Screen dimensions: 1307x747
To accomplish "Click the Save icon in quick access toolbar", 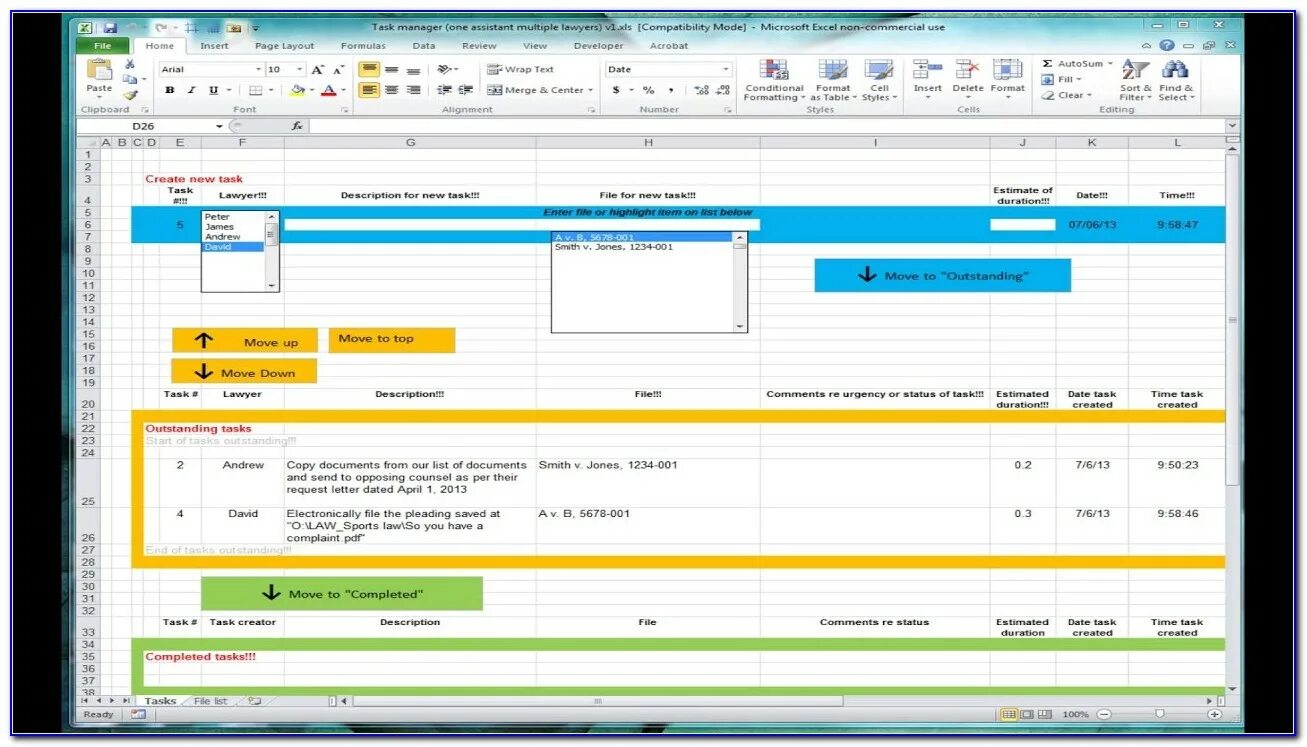I will click(109, 28).
